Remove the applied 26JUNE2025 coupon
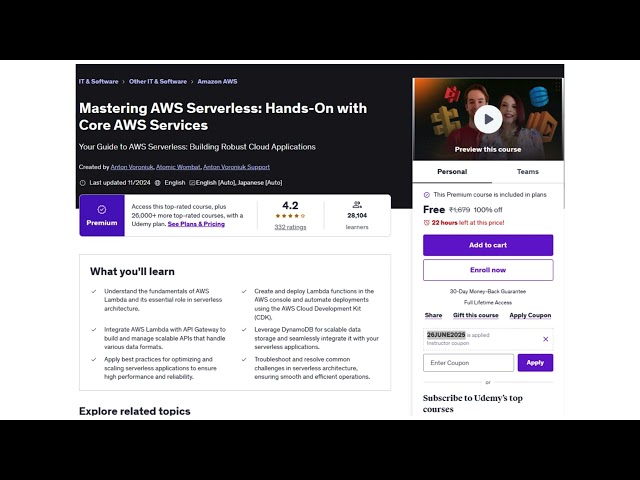The width and height of the screenshot is (640, 480). pos(545,339)
